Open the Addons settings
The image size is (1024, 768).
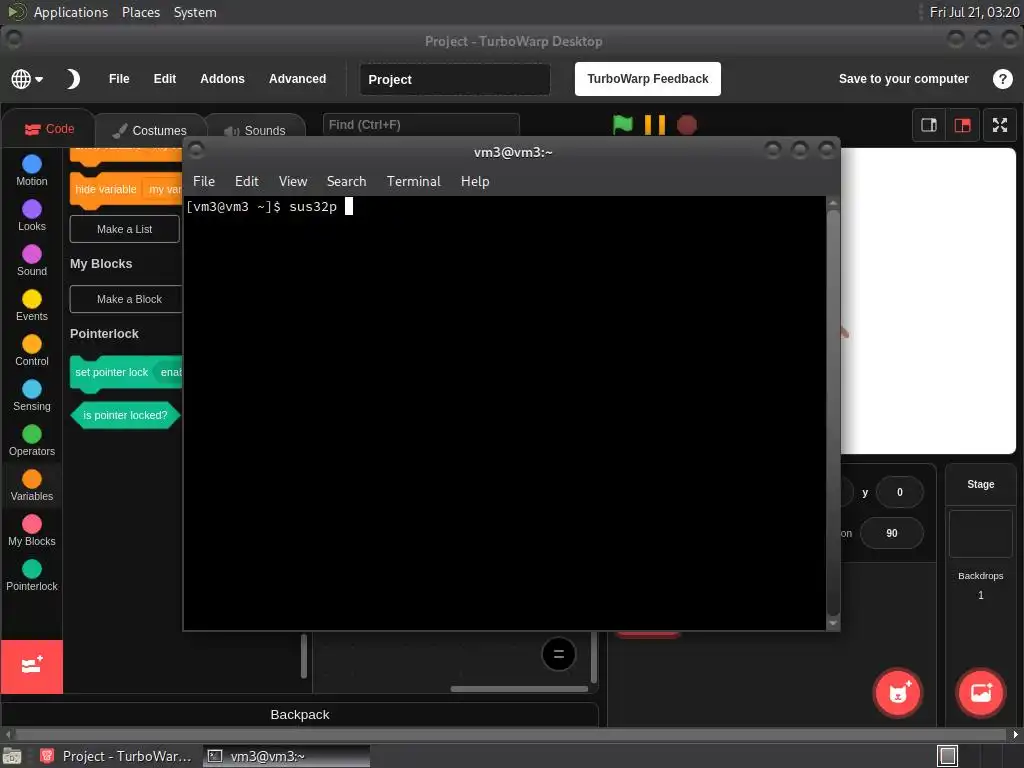(222, 79)
